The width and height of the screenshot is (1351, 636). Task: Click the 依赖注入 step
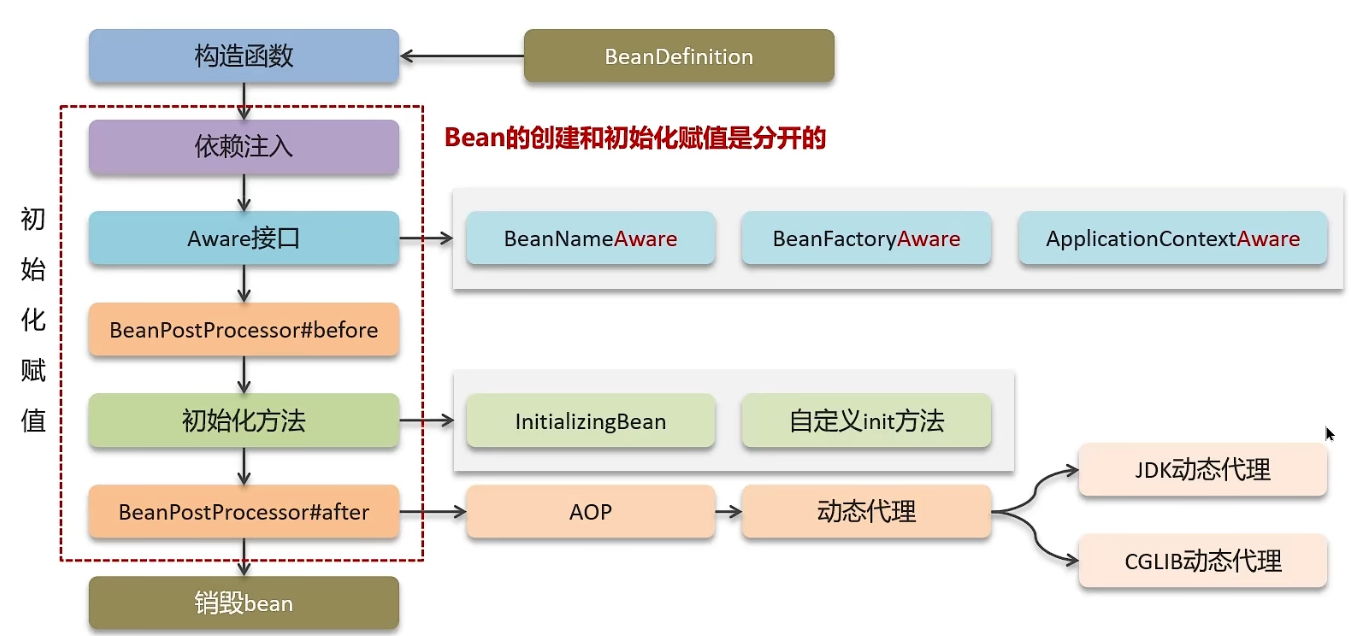tap(243, 147)
